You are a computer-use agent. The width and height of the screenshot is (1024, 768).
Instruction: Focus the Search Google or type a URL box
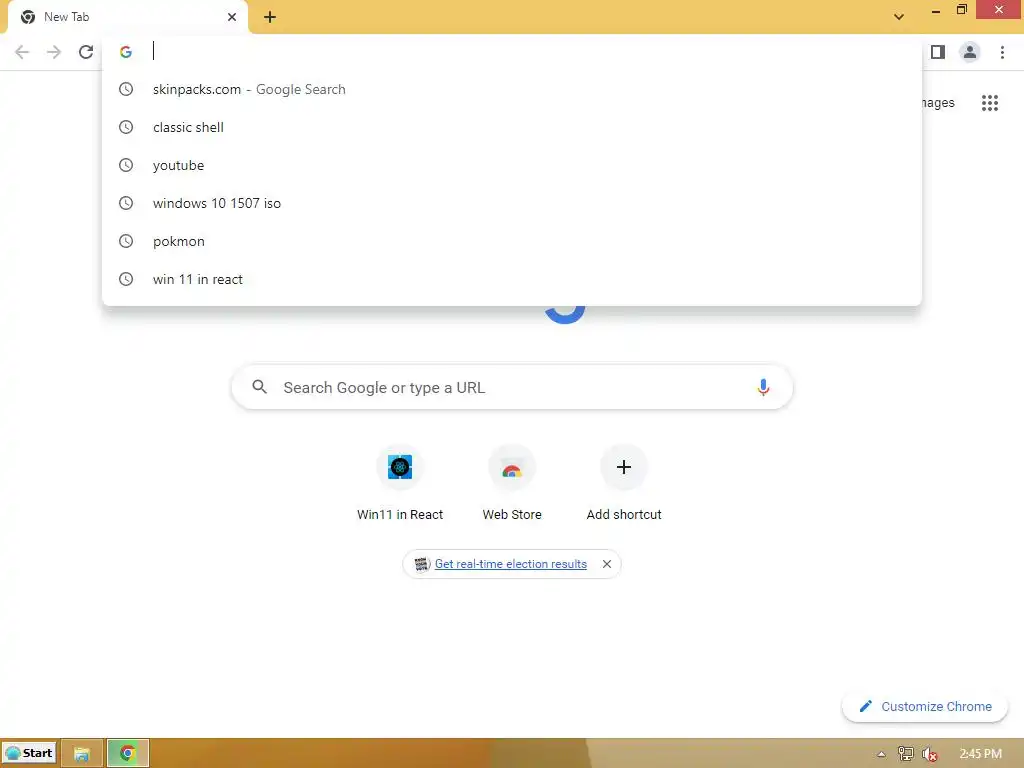[512, 387]
